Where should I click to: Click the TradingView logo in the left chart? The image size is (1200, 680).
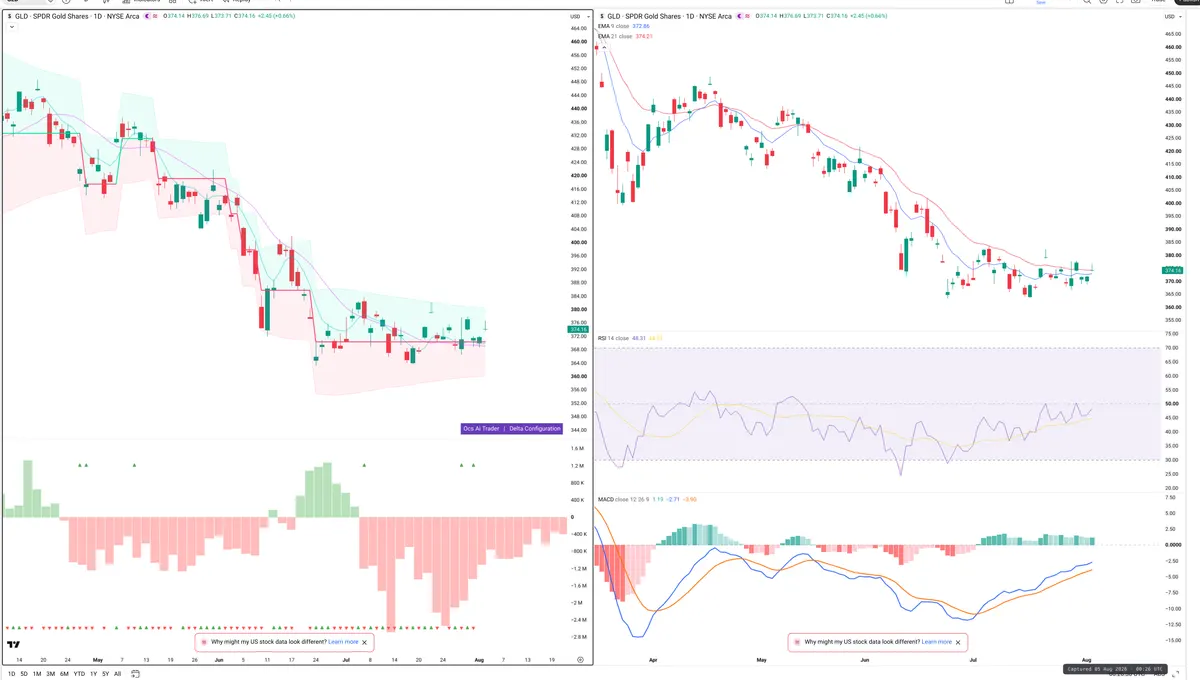point(14,645)
